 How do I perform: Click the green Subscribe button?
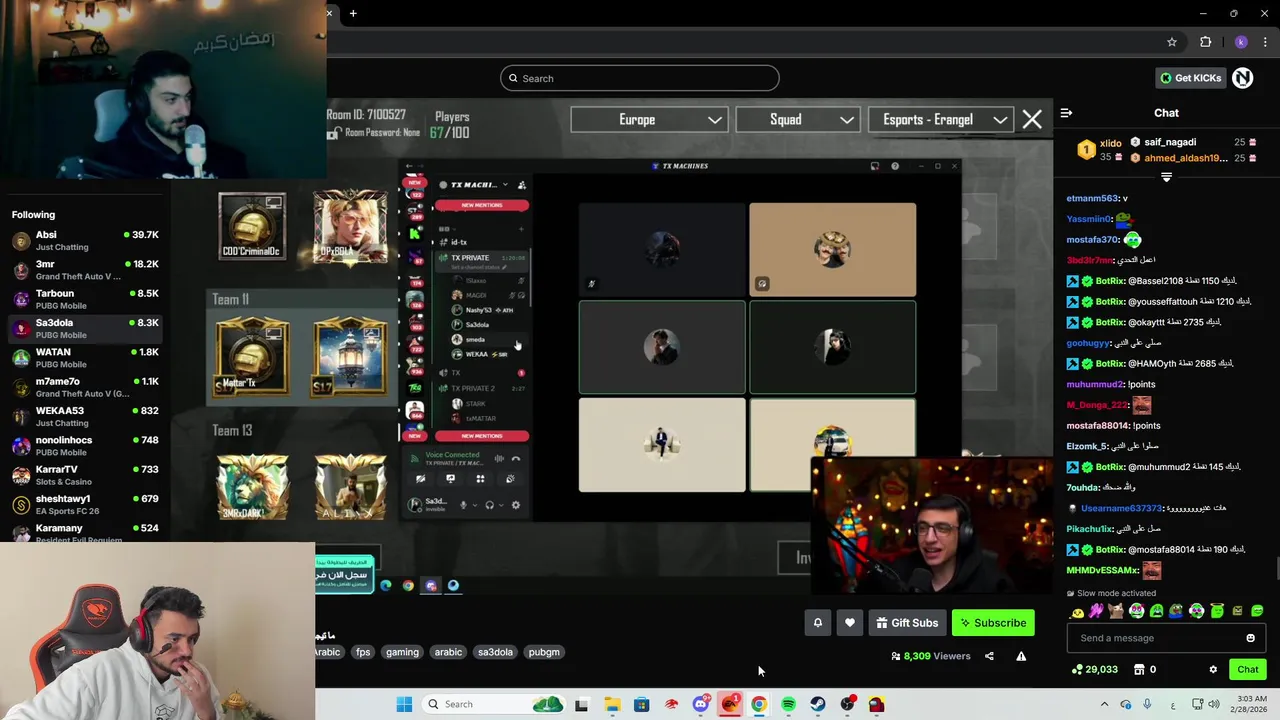[993, 623]
